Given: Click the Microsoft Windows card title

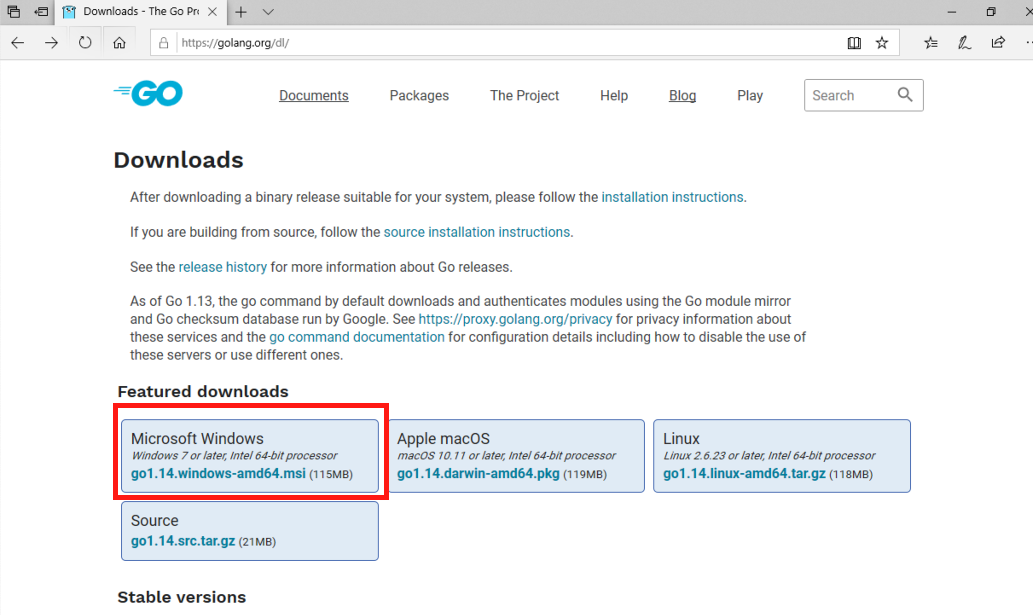Looking at the screenshot, I should click(x=197, y=439).
